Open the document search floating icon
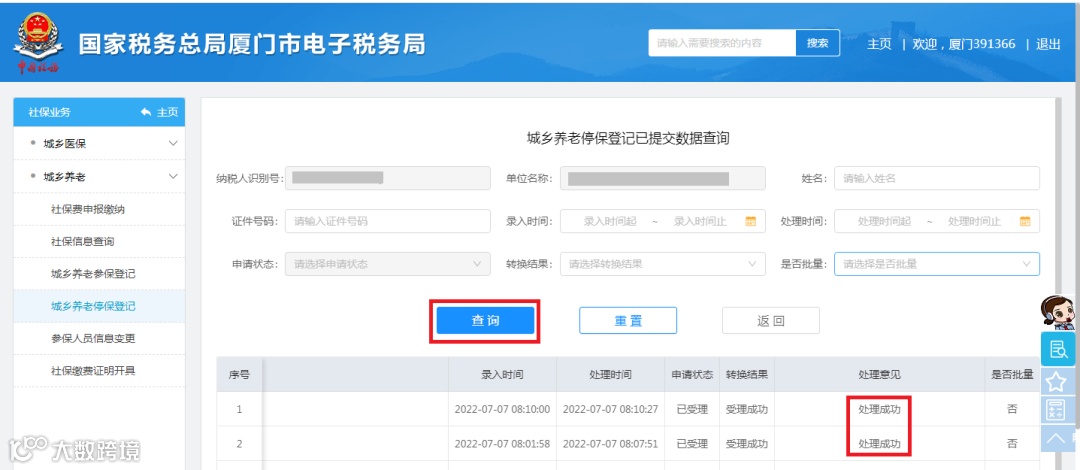 (x=1057, y=349)
